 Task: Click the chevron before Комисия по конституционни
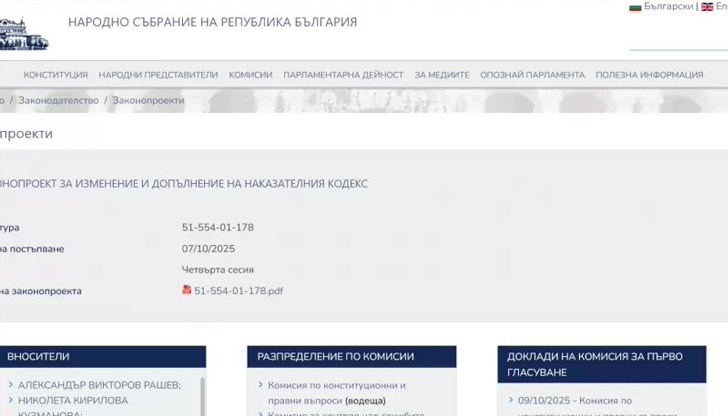pyautogui.click(x=260, y=385)
